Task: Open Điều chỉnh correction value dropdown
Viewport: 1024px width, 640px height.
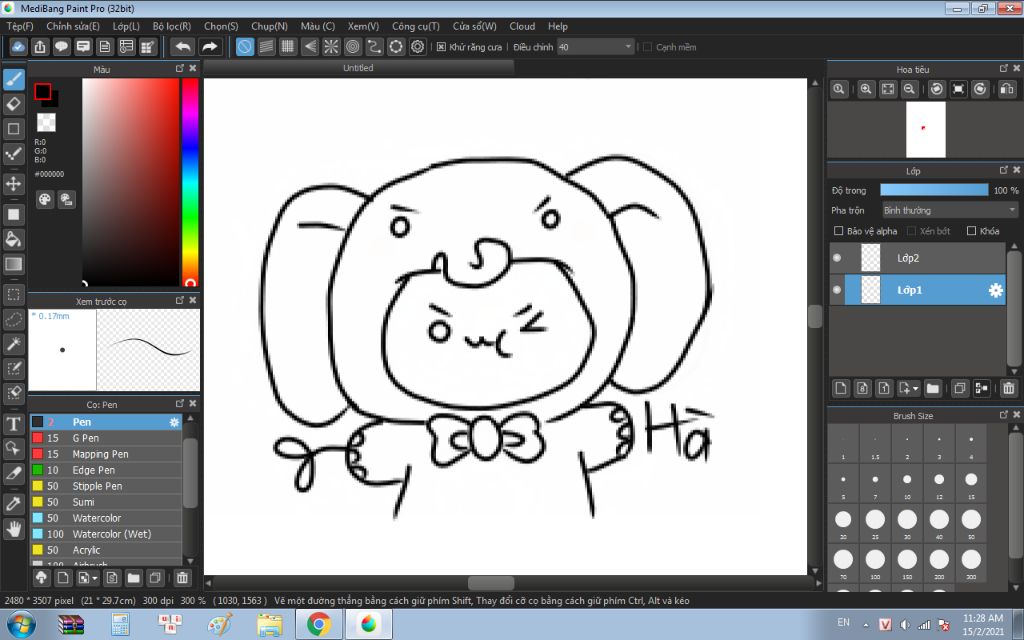Action: pos(596,47)
